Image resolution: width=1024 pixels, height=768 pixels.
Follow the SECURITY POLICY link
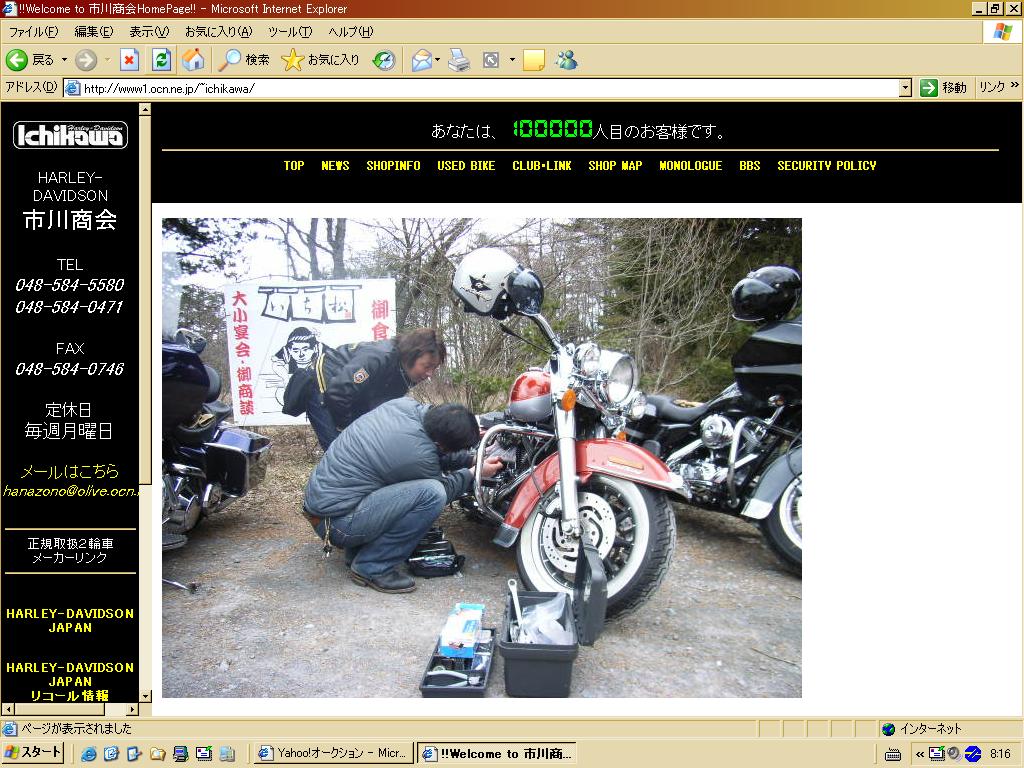tap(826, 166)
